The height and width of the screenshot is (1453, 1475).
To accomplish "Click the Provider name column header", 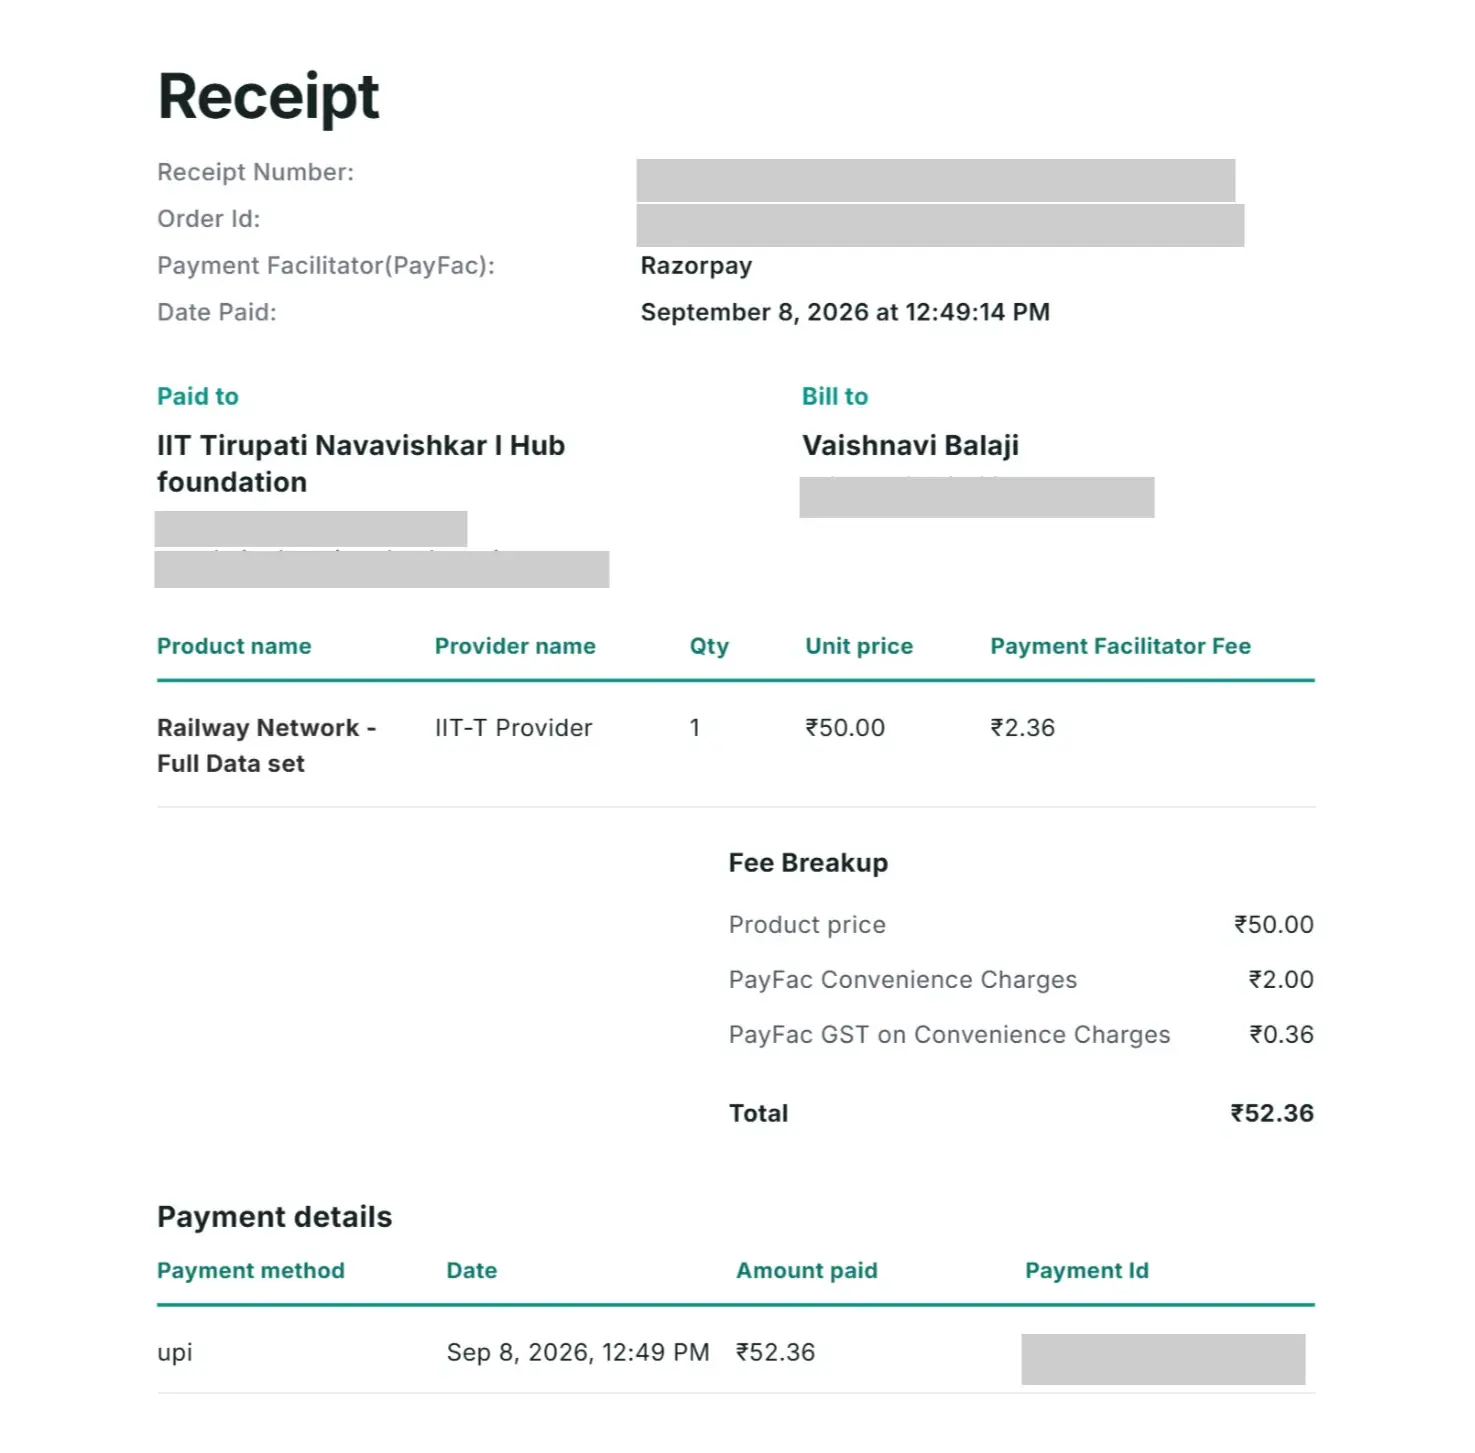I will pos(515,646).
